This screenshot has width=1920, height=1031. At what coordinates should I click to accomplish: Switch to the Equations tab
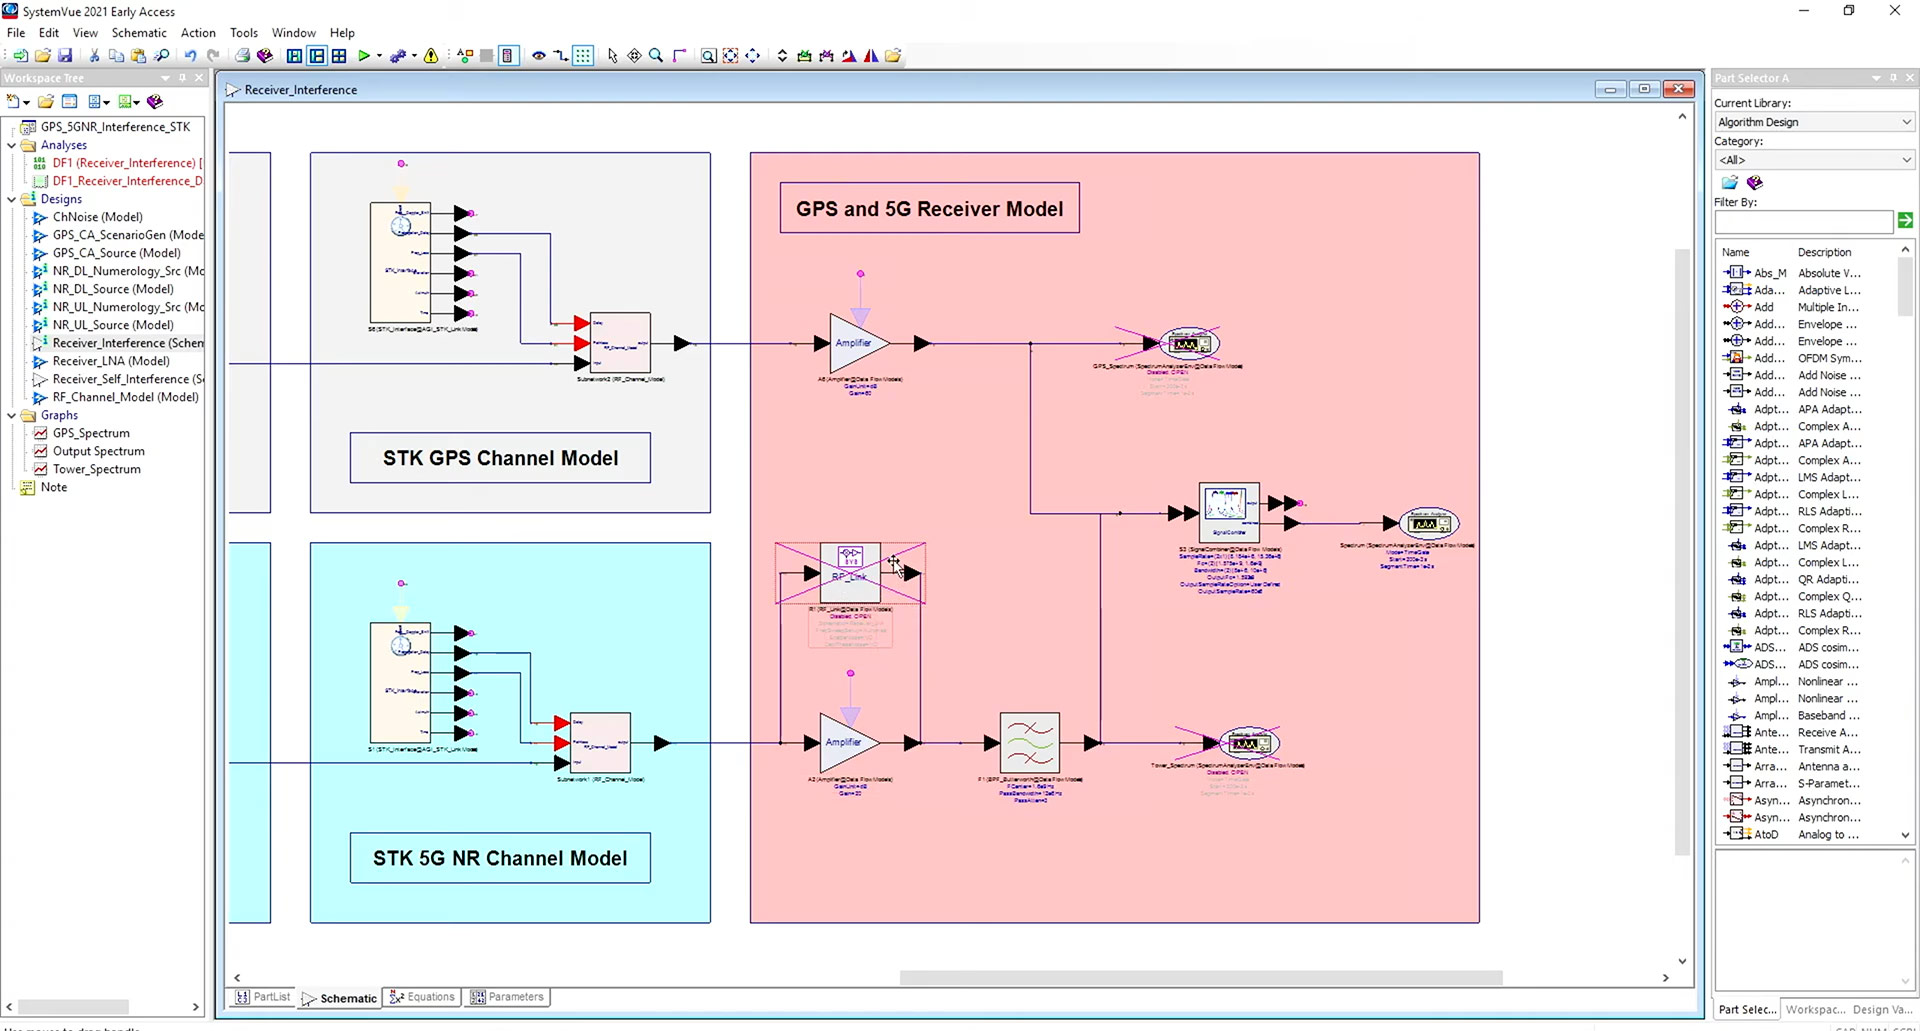[x=422, y=997]
